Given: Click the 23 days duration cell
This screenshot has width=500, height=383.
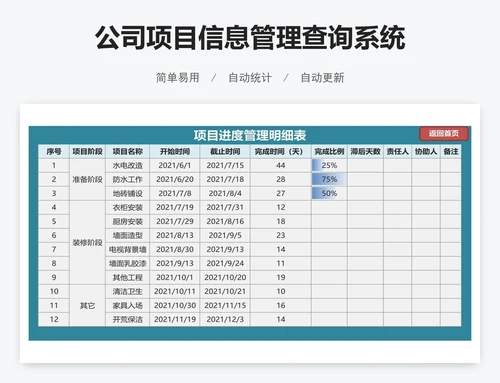Looking at the screenshot, I should [x=281, y=235].
